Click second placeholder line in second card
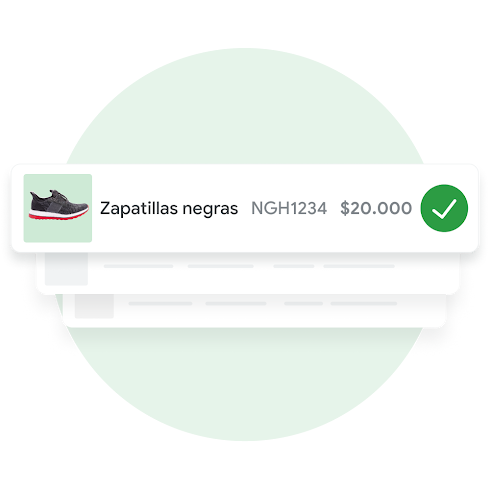 point(221,266)
